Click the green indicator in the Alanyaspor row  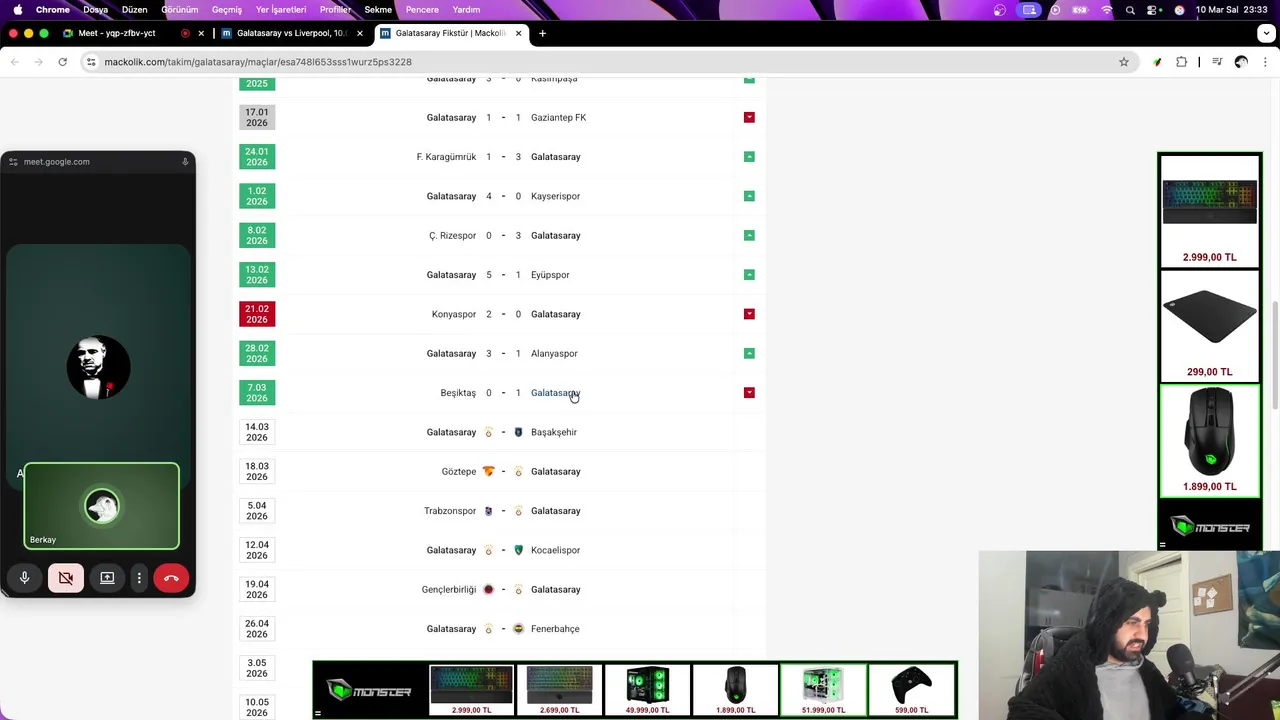pos(749,353)
